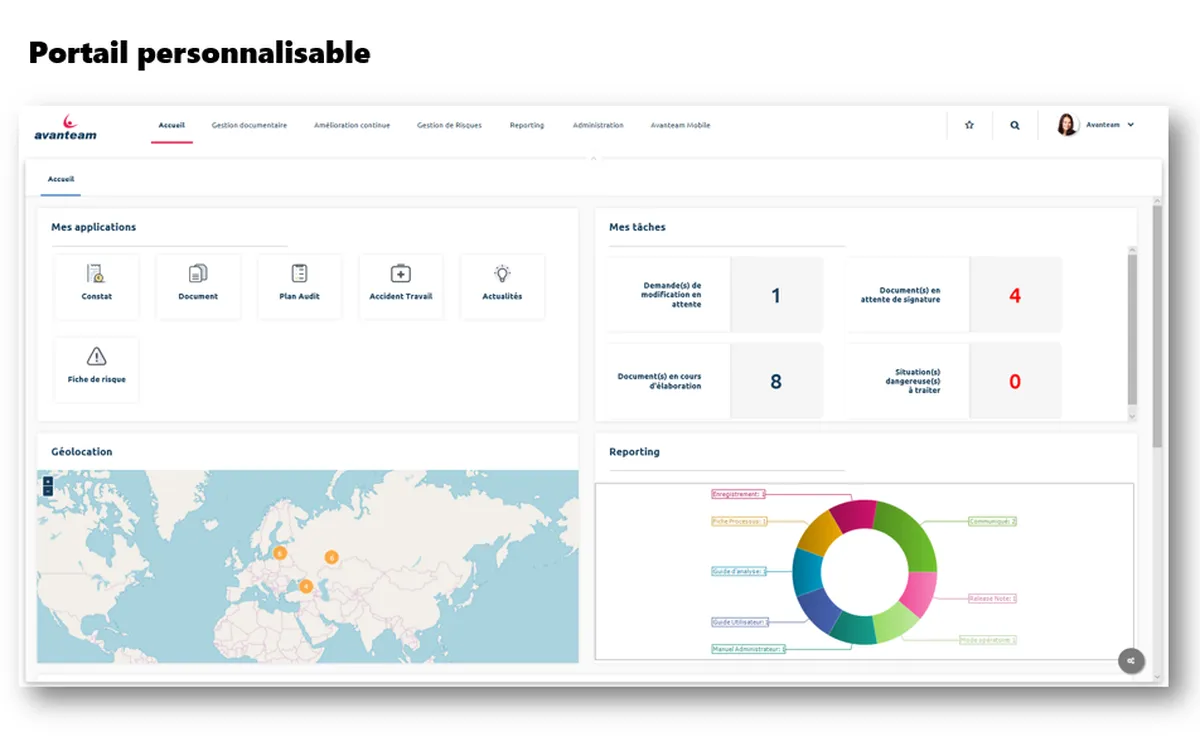The height and width of the screenshot is (751, 1200).
Task: Click the Mes tâches scrollbar down arrow
Action: [x=1132, y=415]
